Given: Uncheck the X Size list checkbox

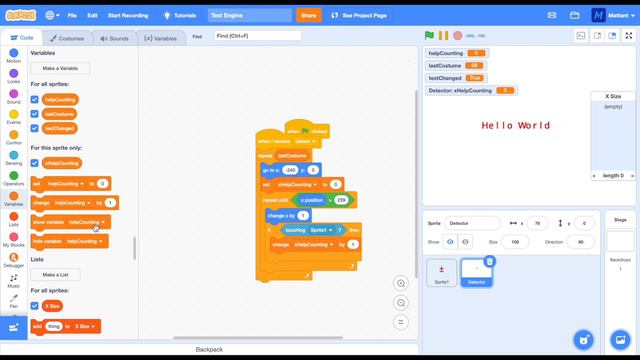Looking at the screenshot, I should click(34, 306).
